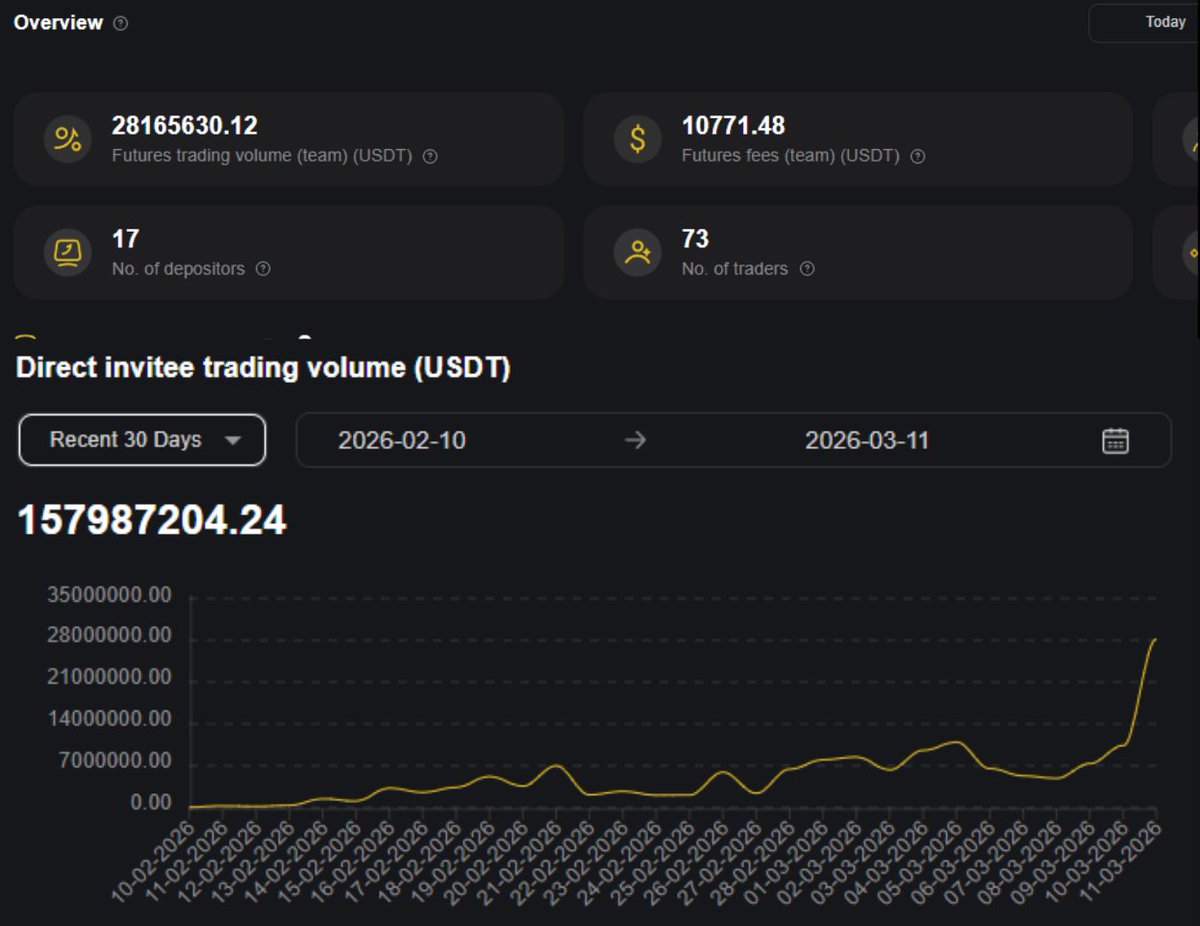Click the total 157987204.24 value

point(152,520)
